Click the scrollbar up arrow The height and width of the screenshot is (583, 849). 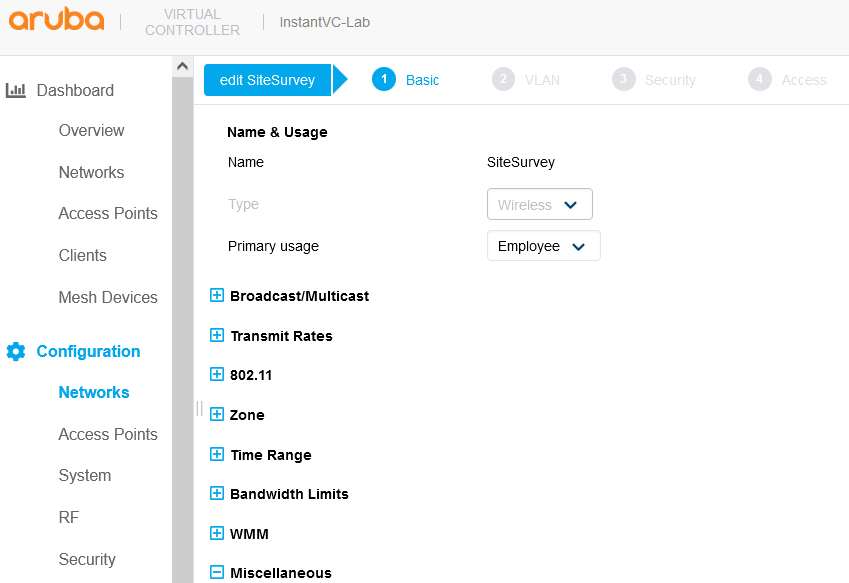(182, 65)
